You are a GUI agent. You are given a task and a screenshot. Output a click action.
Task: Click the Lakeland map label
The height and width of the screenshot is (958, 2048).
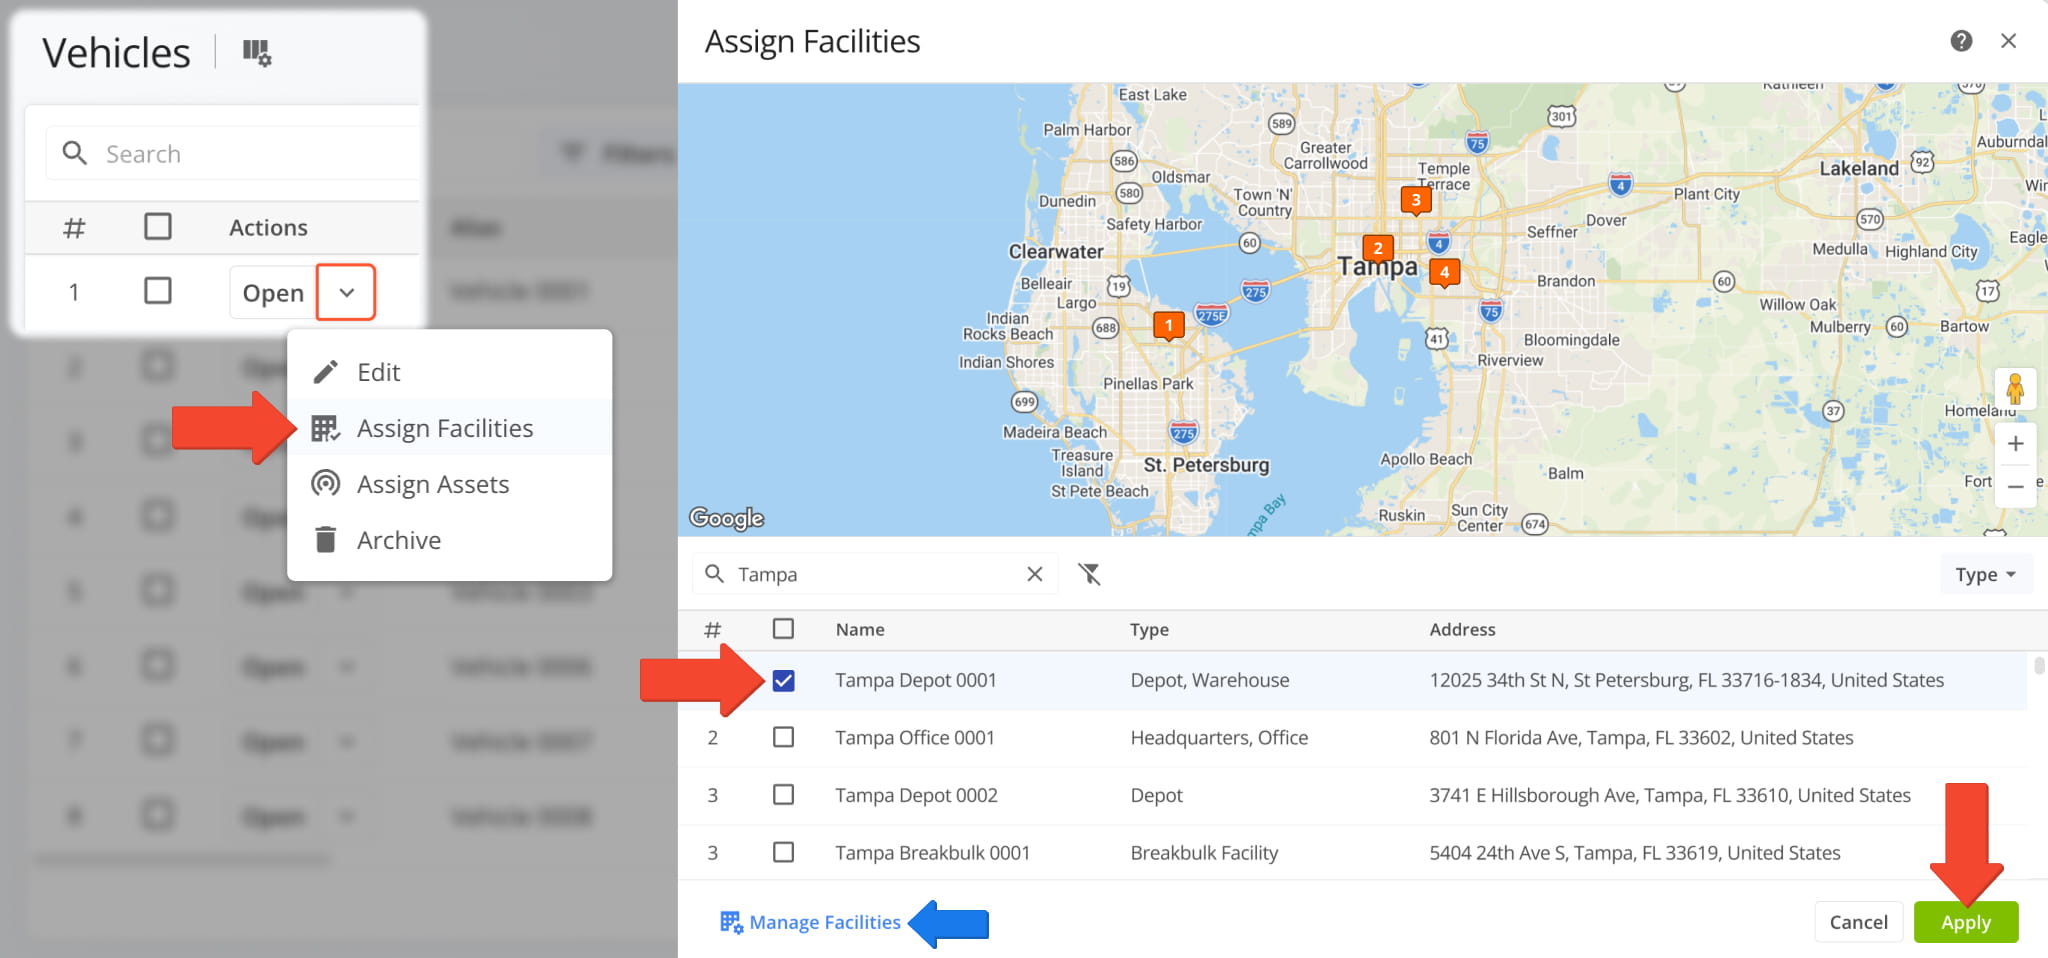[1859, 168]
